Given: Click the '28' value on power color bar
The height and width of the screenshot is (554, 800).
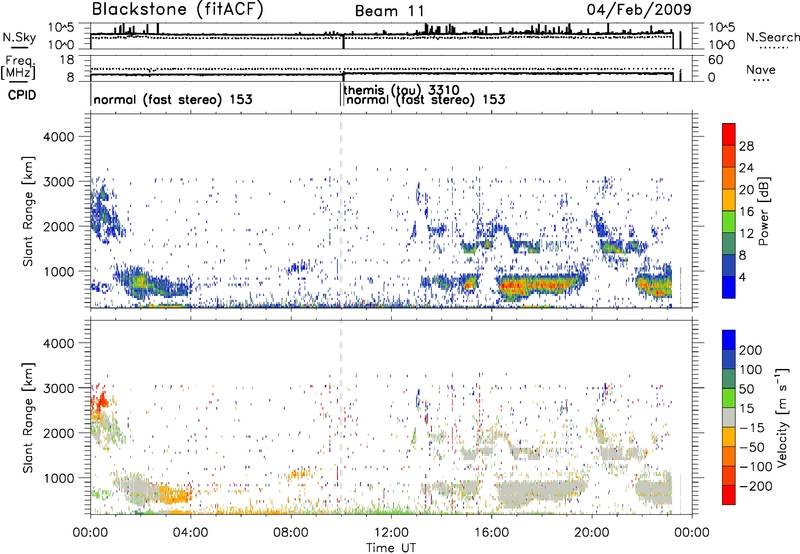Looking at the screenshot, I should click(746, 146).
